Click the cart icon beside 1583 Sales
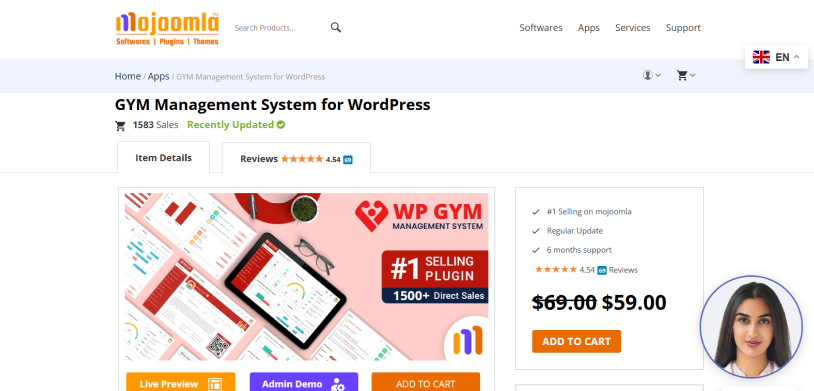The width and height of the screenshot is (814, 391). [x=120, y=125]
